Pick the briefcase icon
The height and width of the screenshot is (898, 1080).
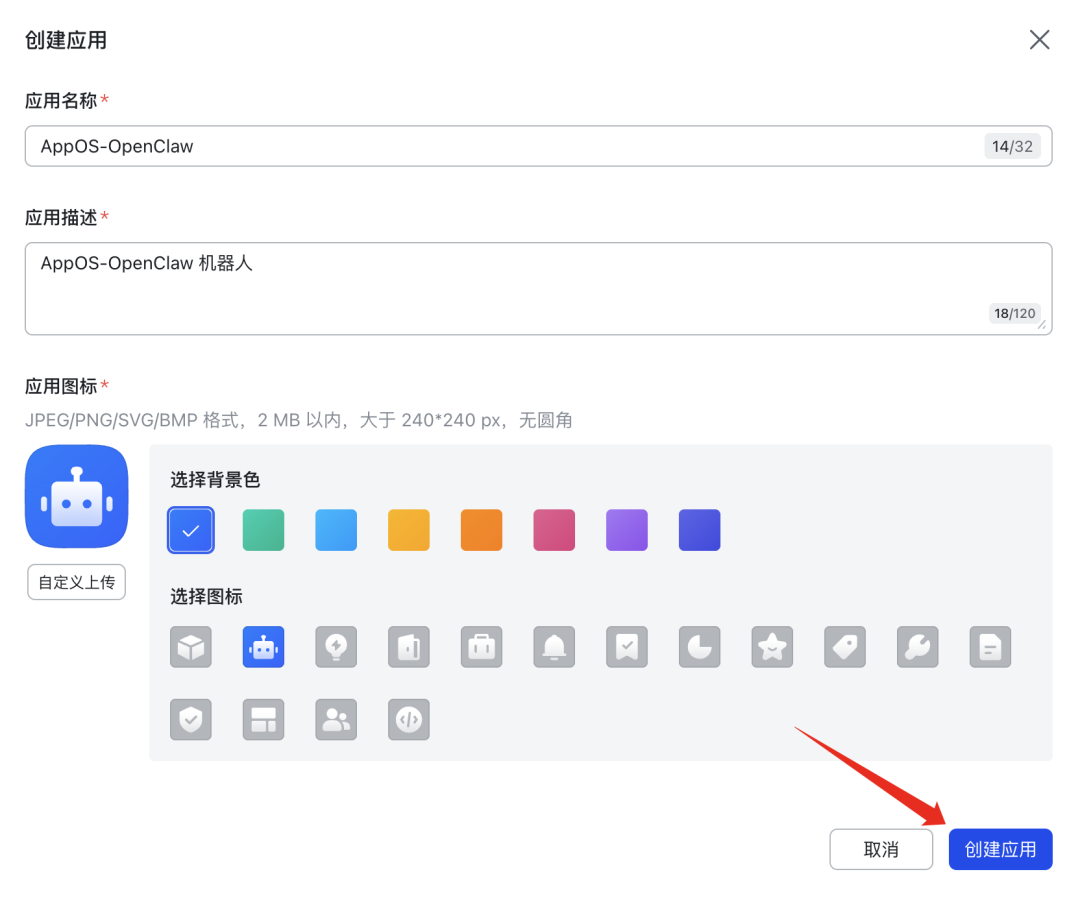click(481, 647)
